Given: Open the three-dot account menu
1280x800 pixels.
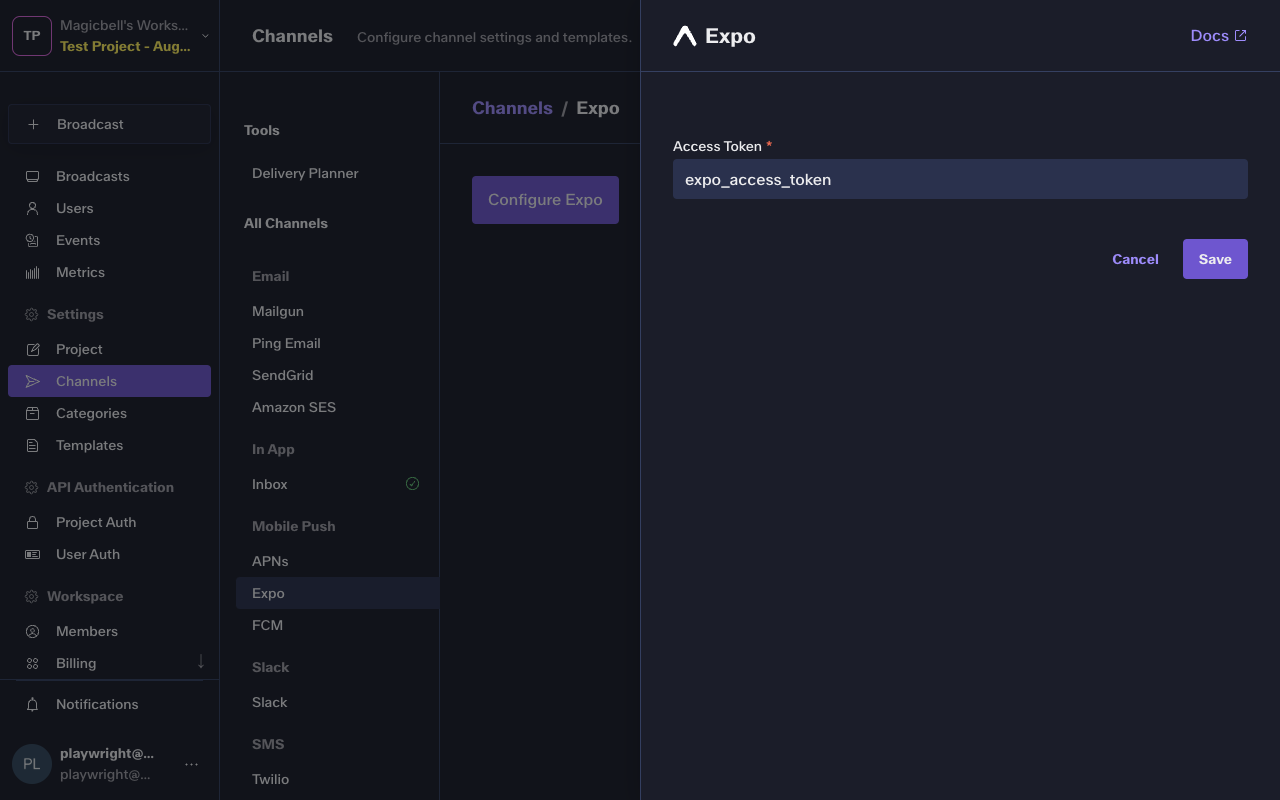Looking at the screenshot, I should tap(191, 764).
